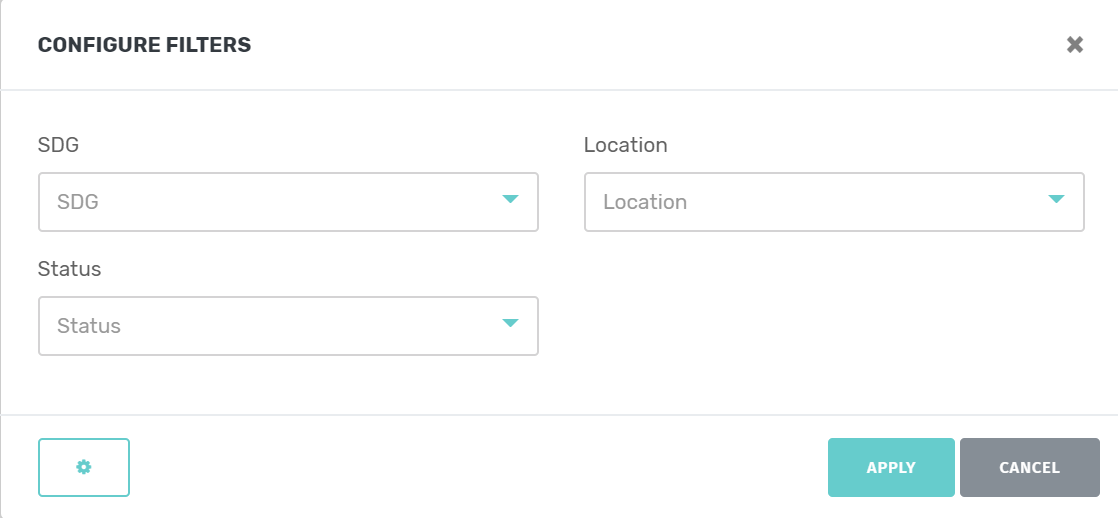Click the Status placeholder inside the select field
This screenshot has width=1118, height=518.
point(88,326)
